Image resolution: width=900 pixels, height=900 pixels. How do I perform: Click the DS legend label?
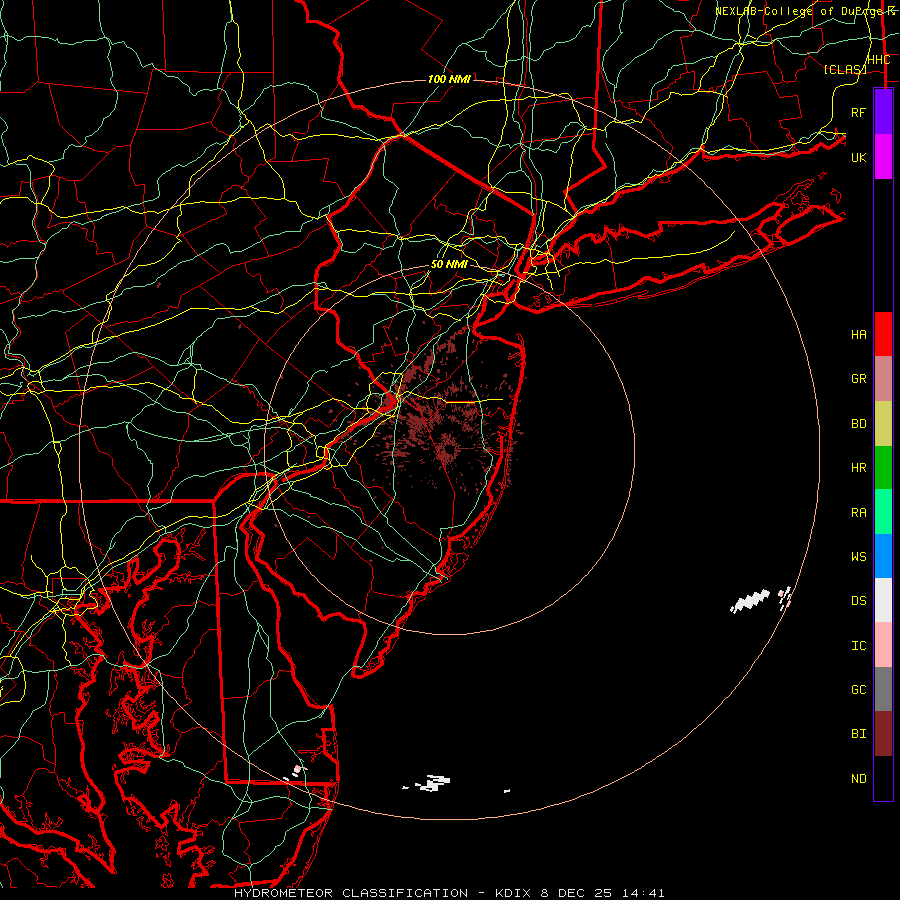click(x=858, y=601)
